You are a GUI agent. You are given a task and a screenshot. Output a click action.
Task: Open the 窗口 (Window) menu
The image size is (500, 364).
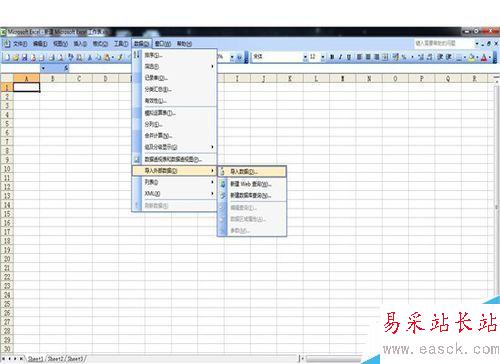coord(163,44)
